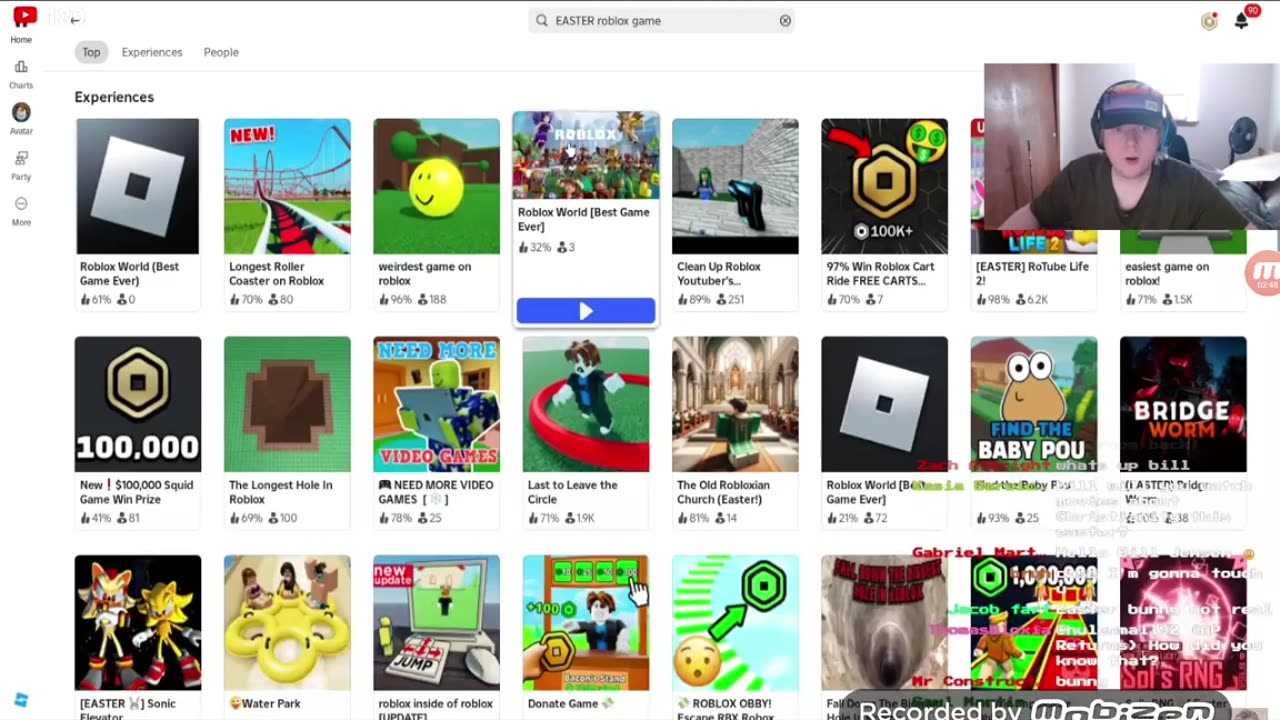Click the search box with EASTER roblox game
This screenshot has width=1280, height=720.
(x=661, y=20)
